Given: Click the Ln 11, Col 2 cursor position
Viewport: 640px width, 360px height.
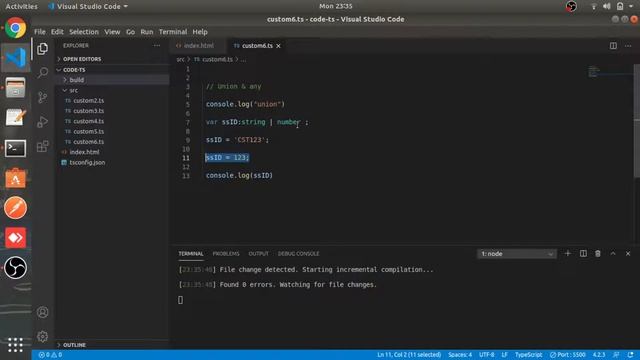Looking at the screenshot, I should tap(409, 355).
